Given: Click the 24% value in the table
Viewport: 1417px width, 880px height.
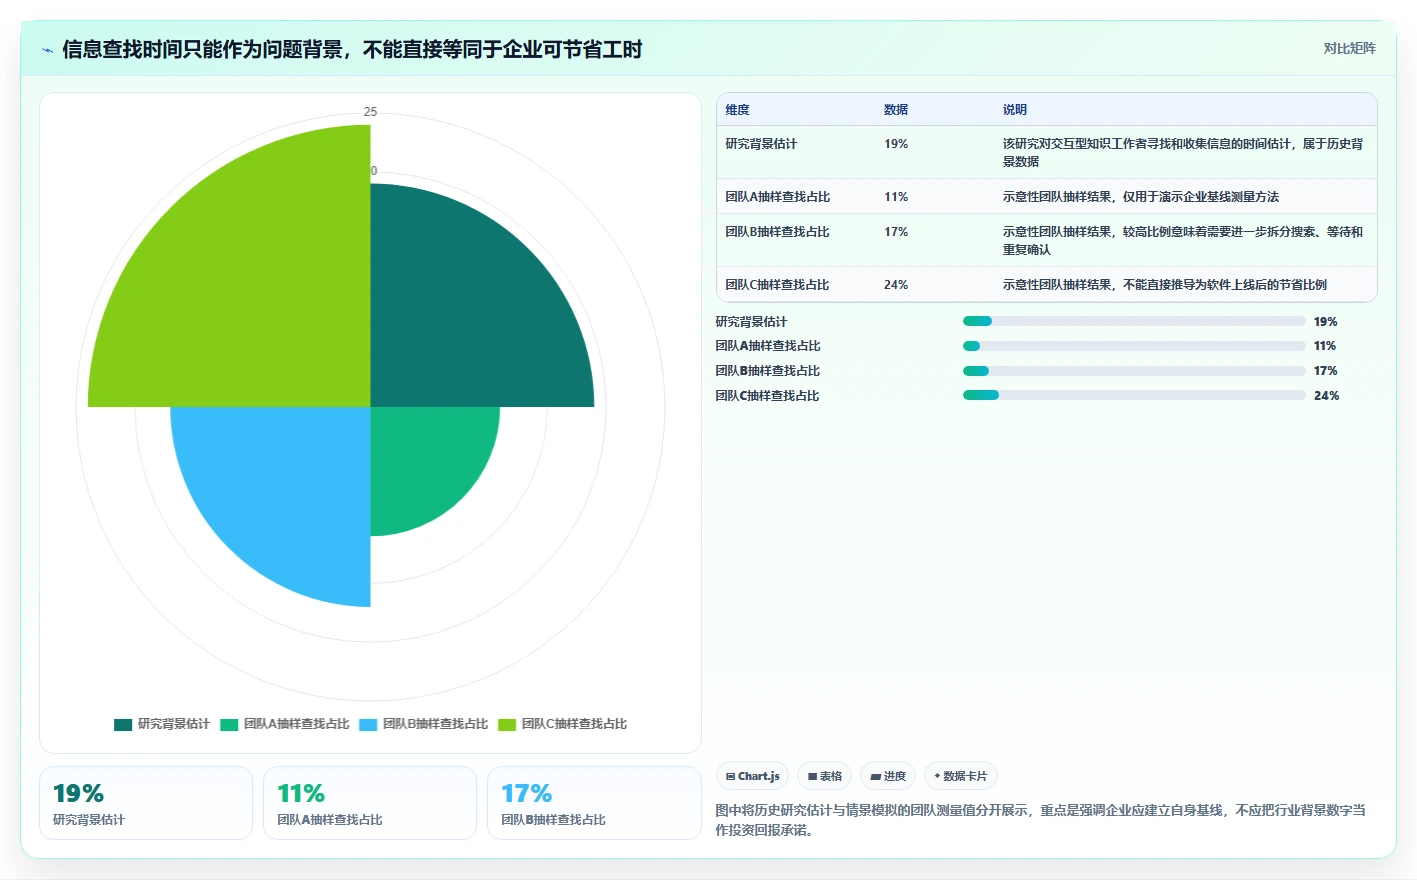Looking at the screenshot, I should (x=896, y=285).
